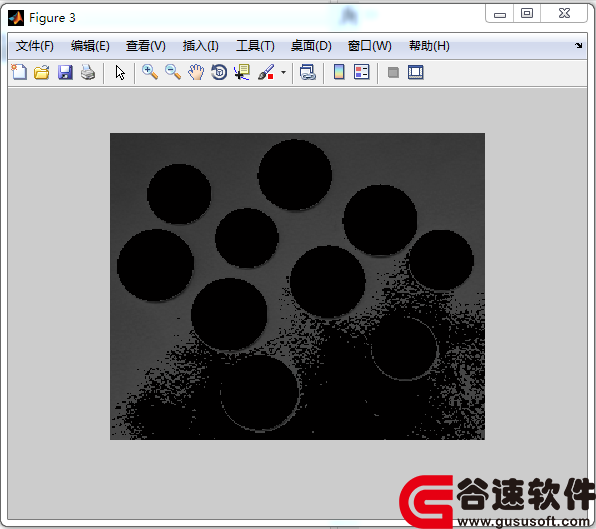Select the Pan hand tool
596x529 pixels.
tap(196, 72)
